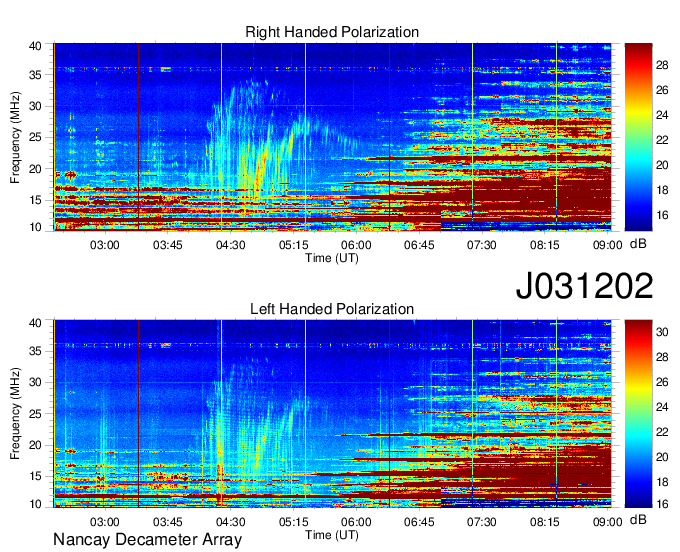Click the 25 MHz tick on the bottom plot
The width and height of the screenshot is (680, 552).
35,414
